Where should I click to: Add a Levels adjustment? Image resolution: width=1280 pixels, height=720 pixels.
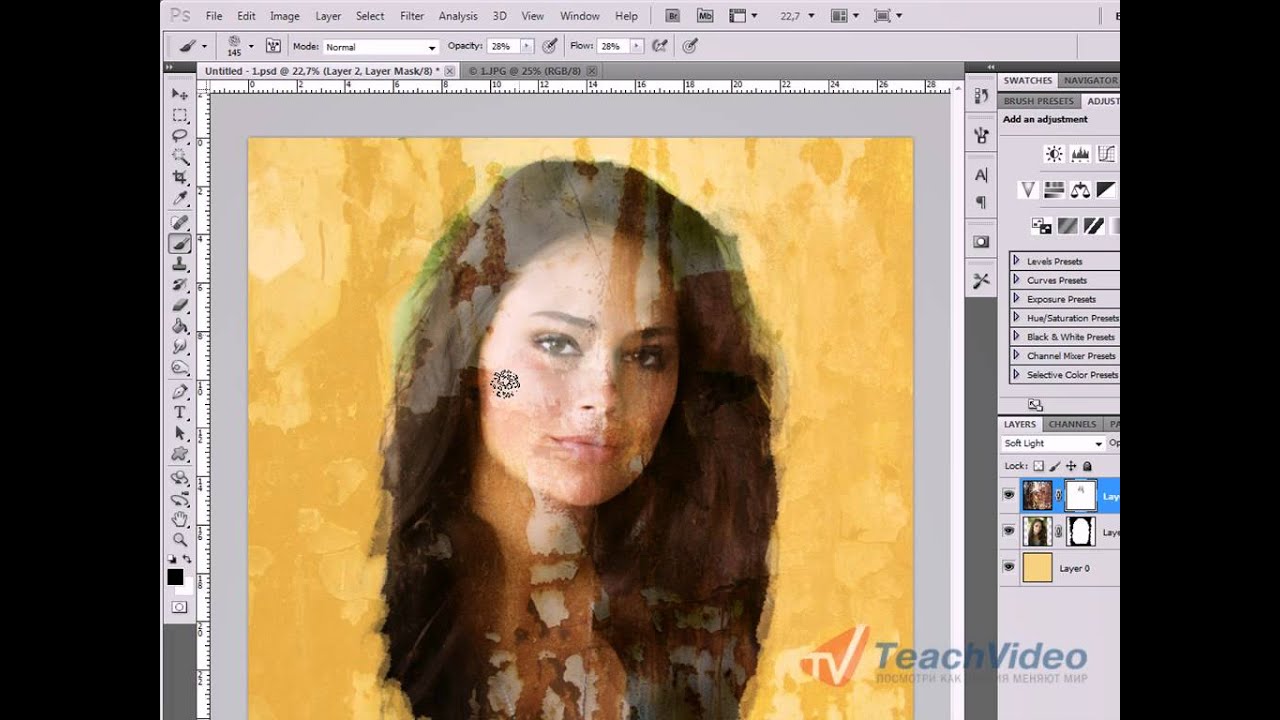tap(1080, 154)
